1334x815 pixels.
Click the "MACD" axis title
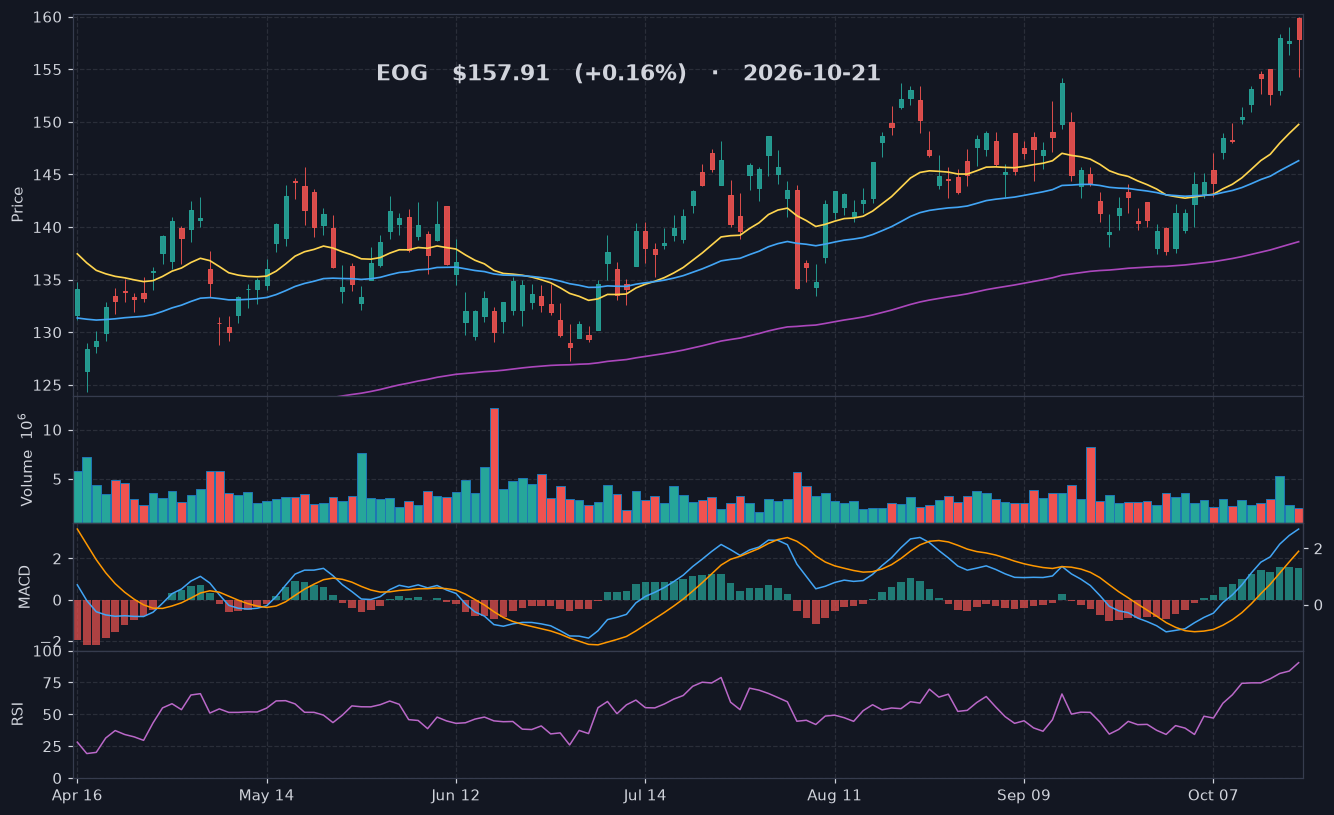click(24, 586)
